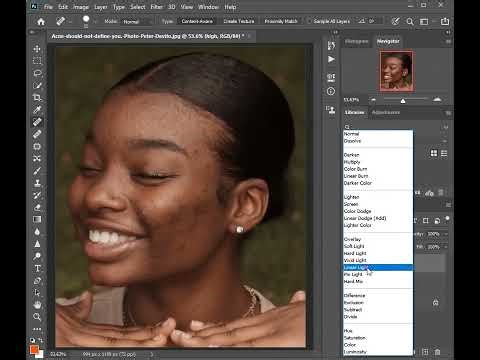Screen dimensions: 480x360
Task: Open the Libraries panel menu
Action: tap(448, 113)
